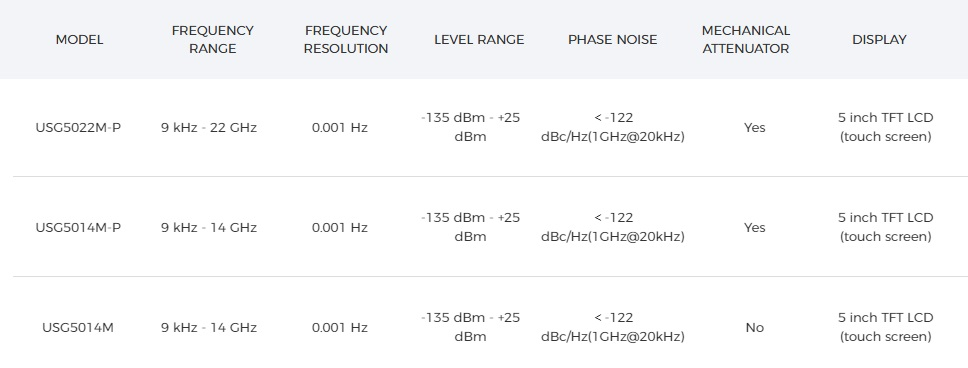Click the MECHANICAL ATTENUATOR column header
Viewport: 968px width, 368px height.
coord(746,40)
